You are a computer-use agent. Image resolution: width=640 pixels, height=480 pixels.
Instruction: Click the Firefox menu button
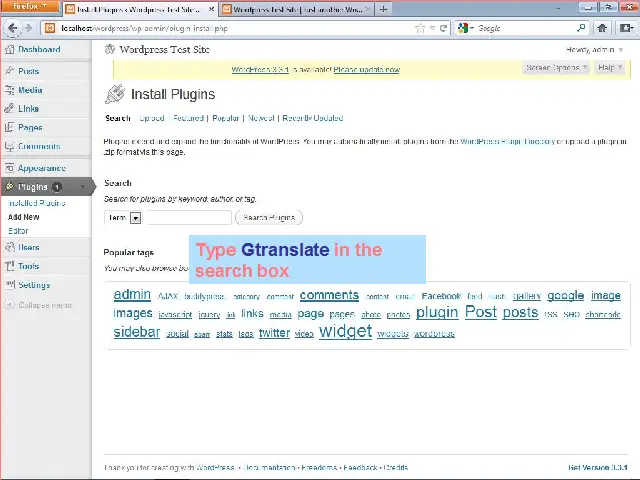click(28, 8)
